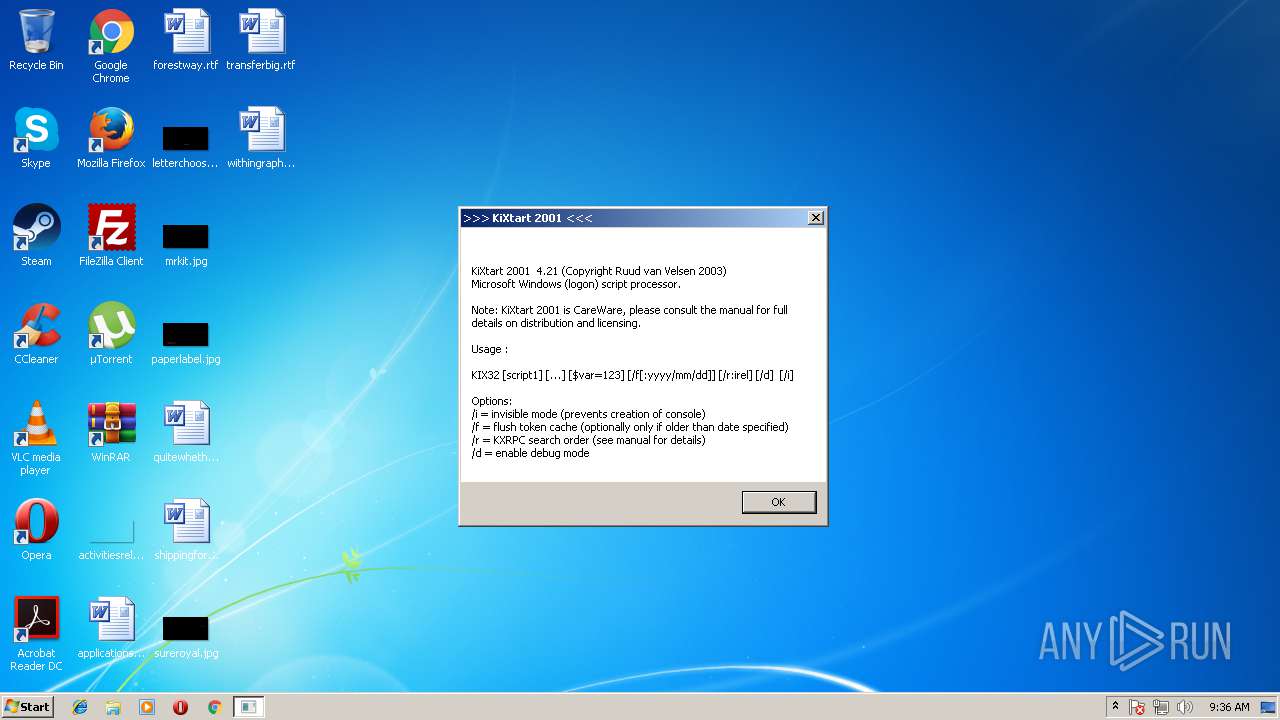The image size is (1280, 720).
Task: Select the VLC media player shortcut
Action: 36,438
